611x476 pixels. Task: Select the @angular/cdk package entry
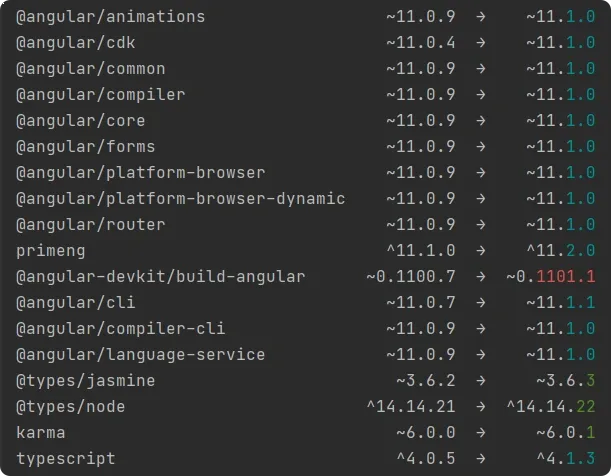point(80,43)
